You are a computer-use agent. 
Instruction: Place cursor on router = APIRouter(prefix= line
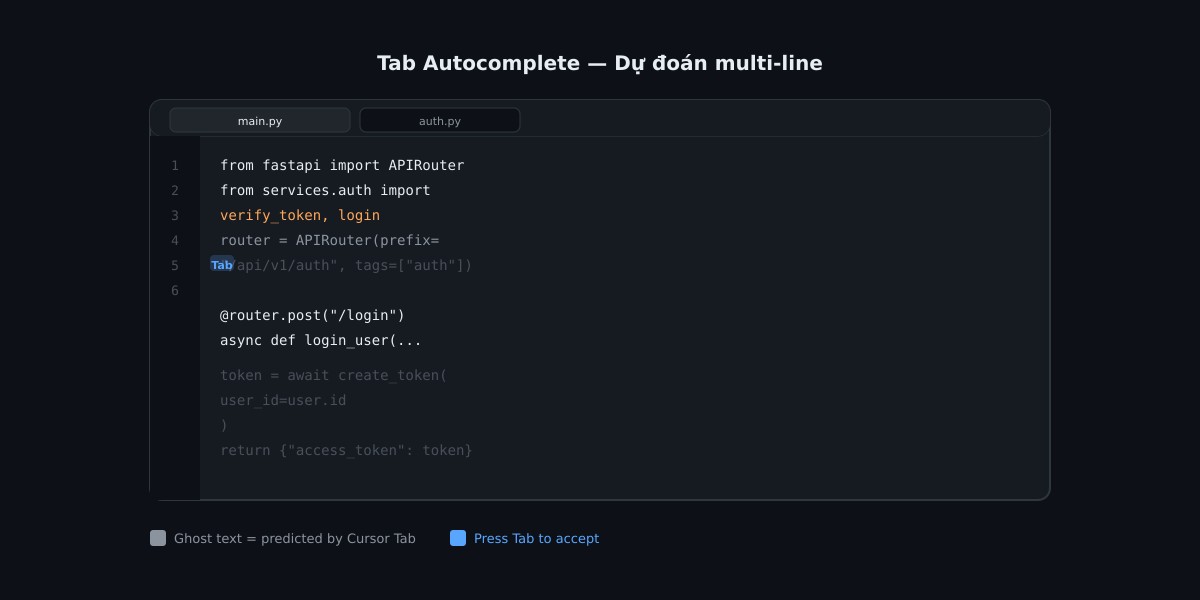coord(330,240)
